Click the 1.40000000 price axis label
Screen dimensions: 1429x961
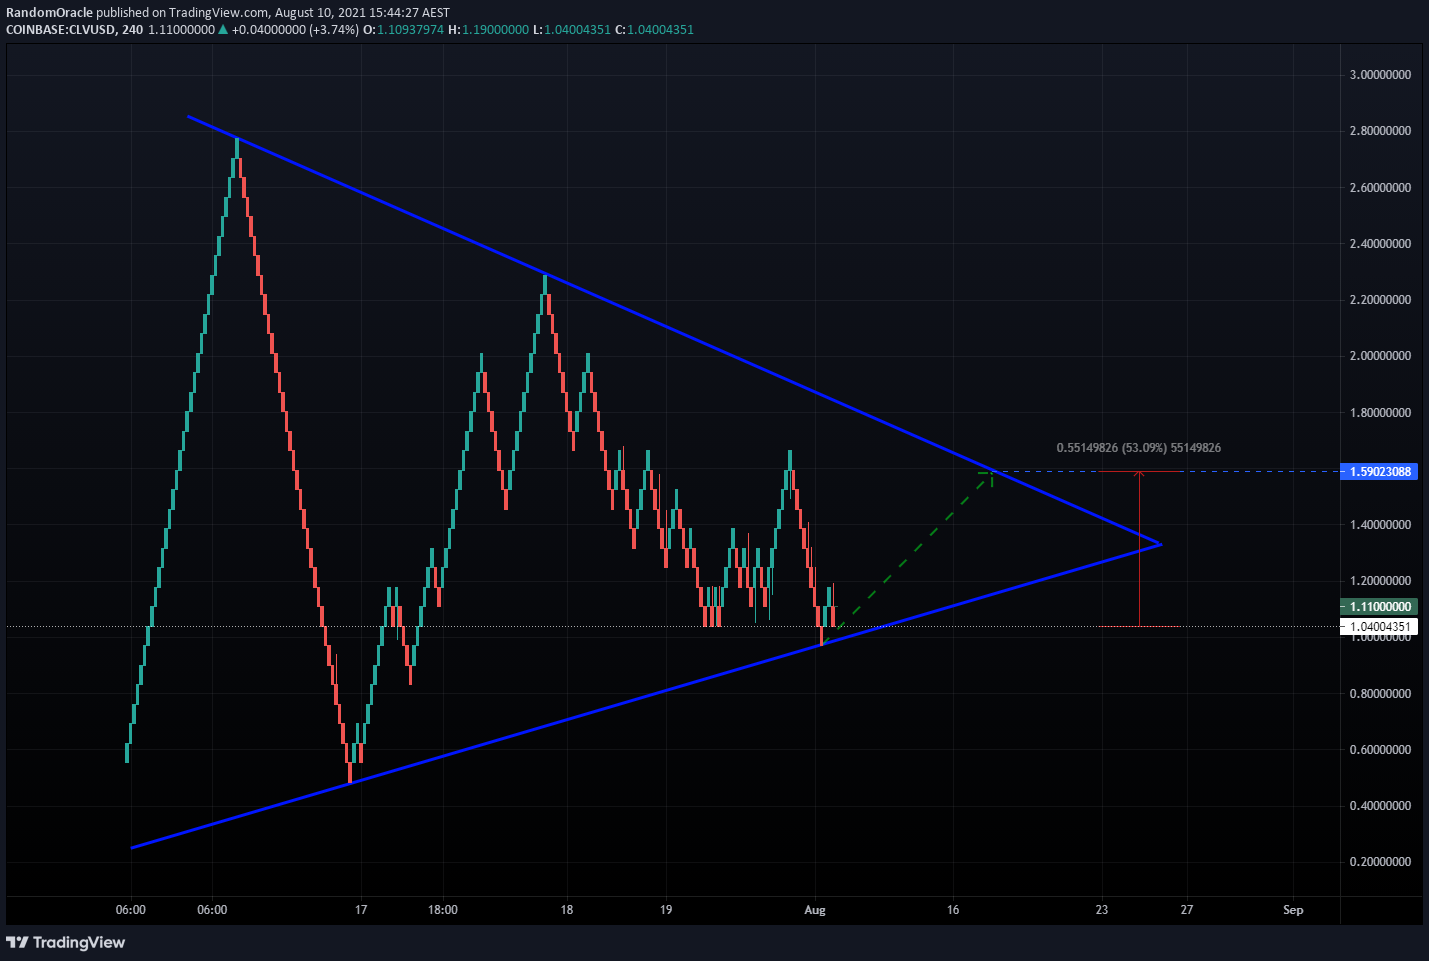coord(1380,525)
